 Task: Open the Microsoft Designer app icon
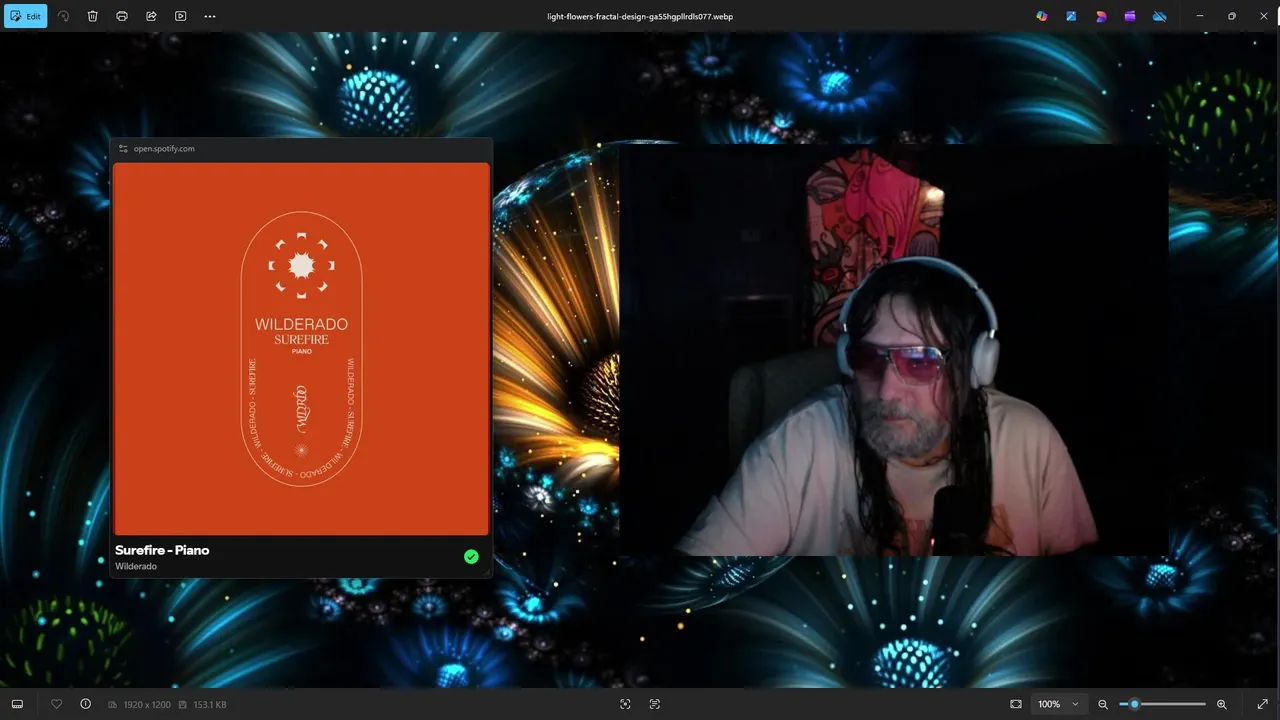[x=1101, y=16]
